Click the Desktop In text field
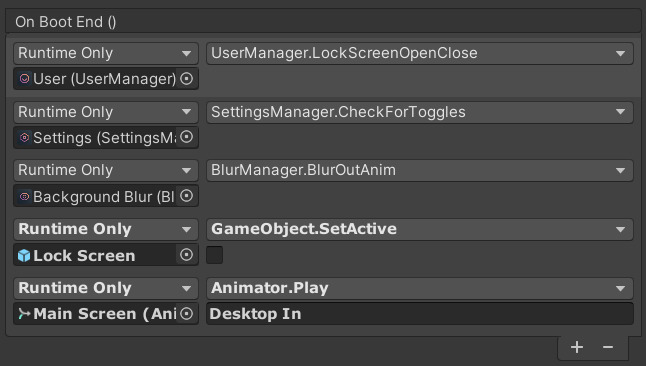The image size is (646, 366). pyautogui.click(x=419, y=314)
